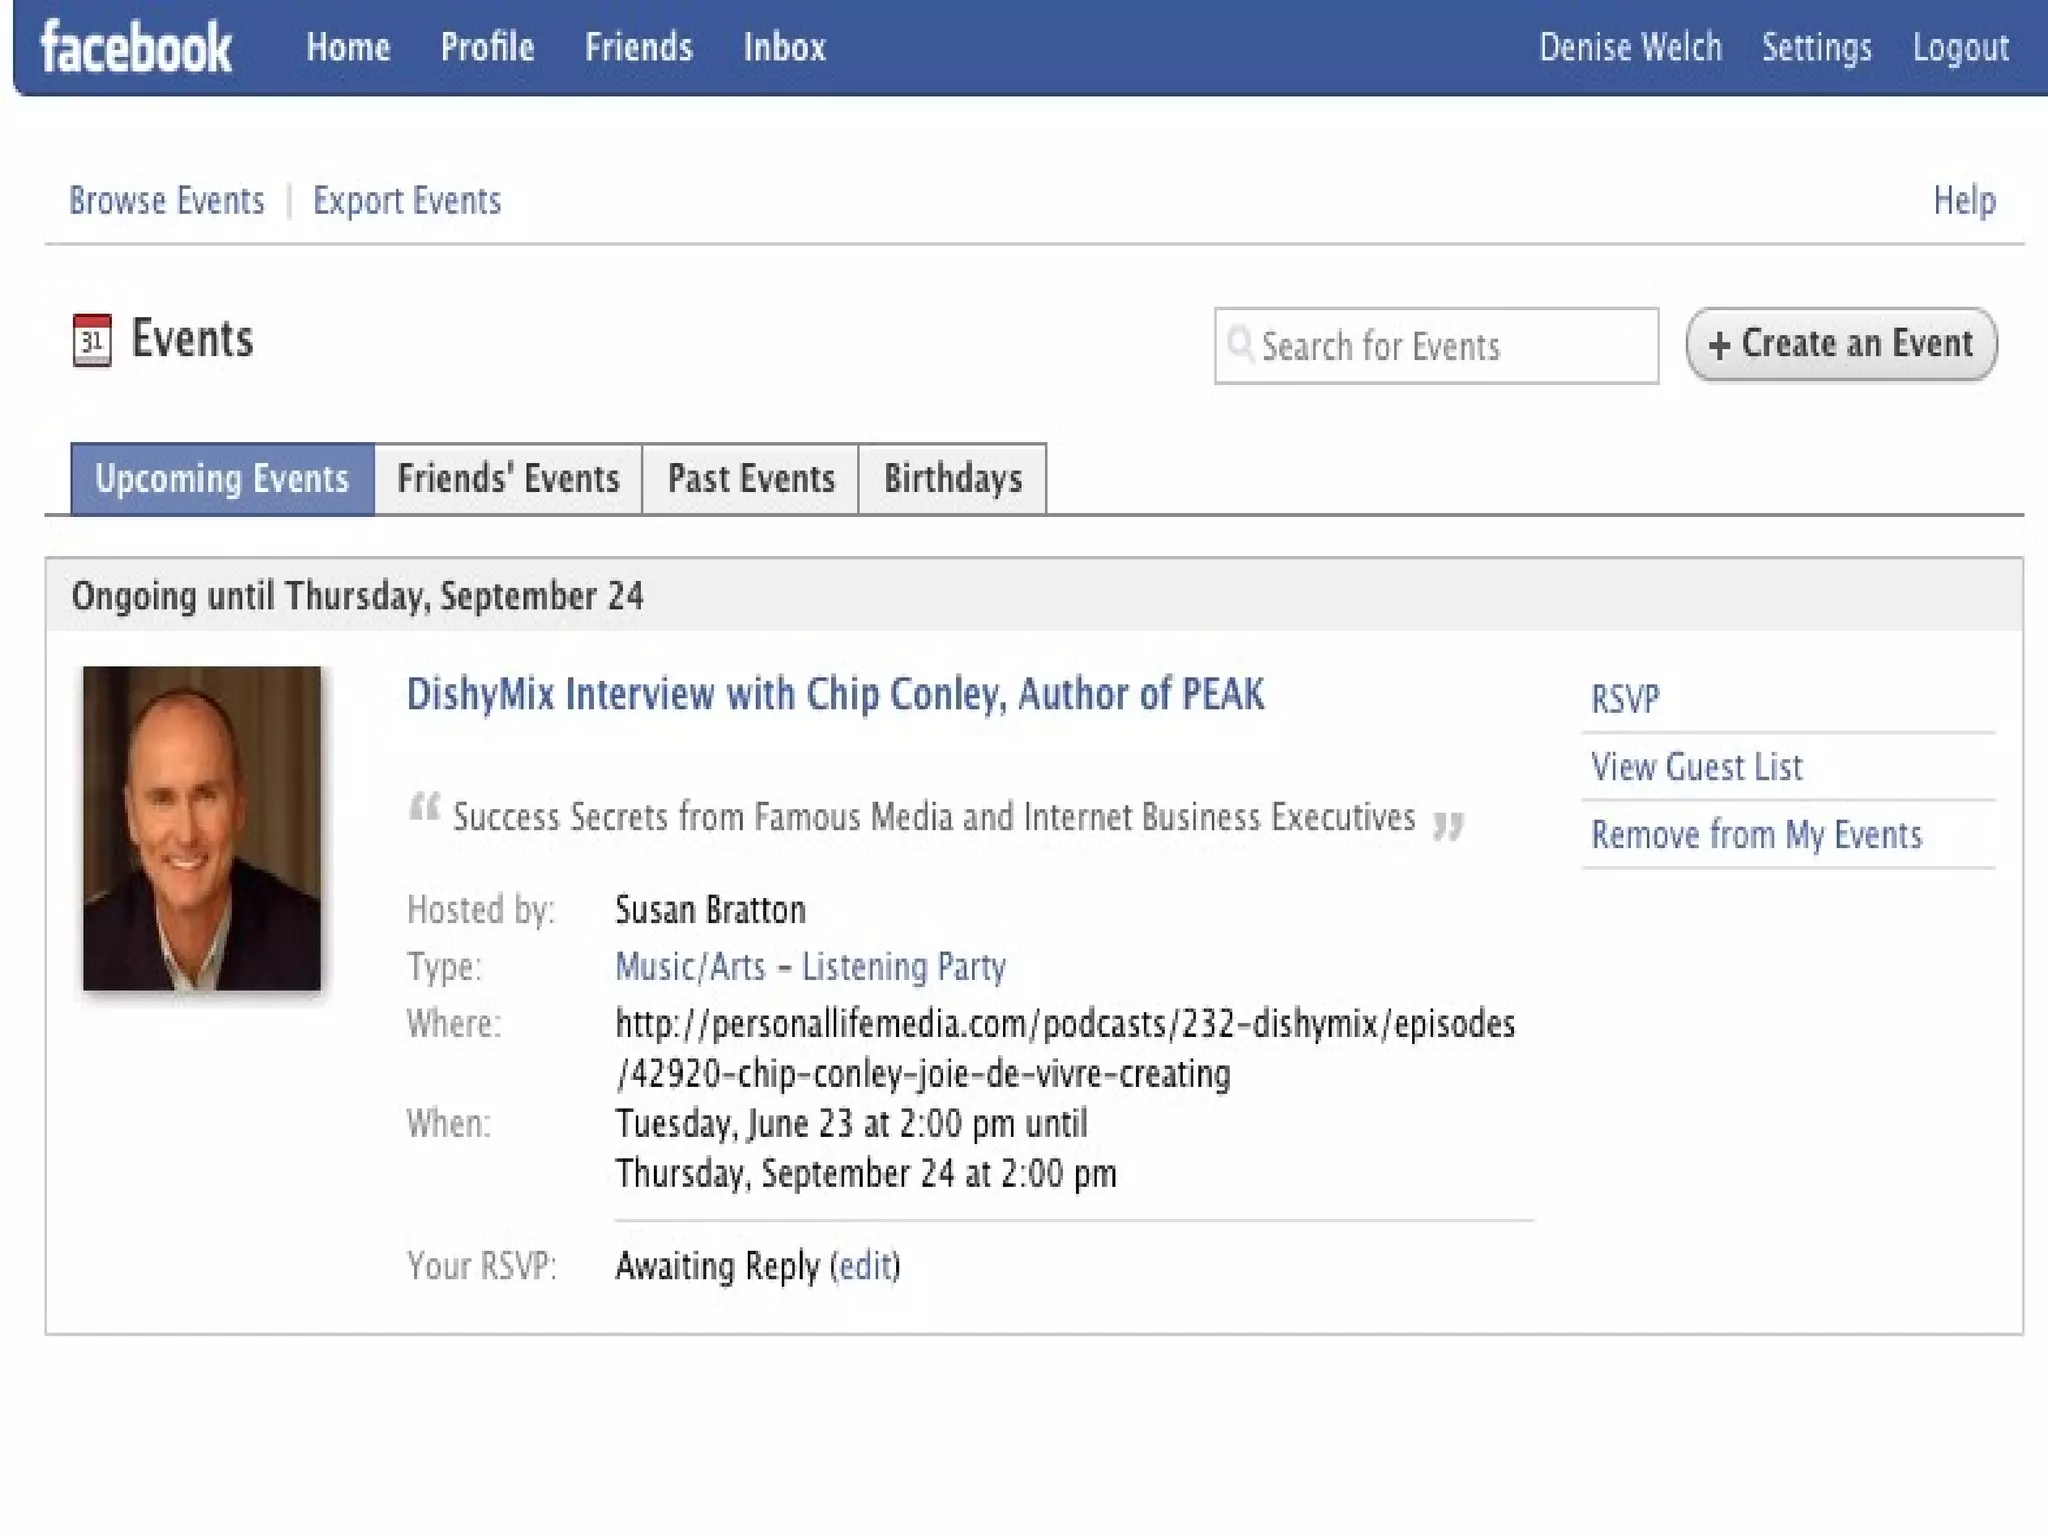Click the RSVP link
This screenshot has width=2048, height=1536.
pos(1625,699)
